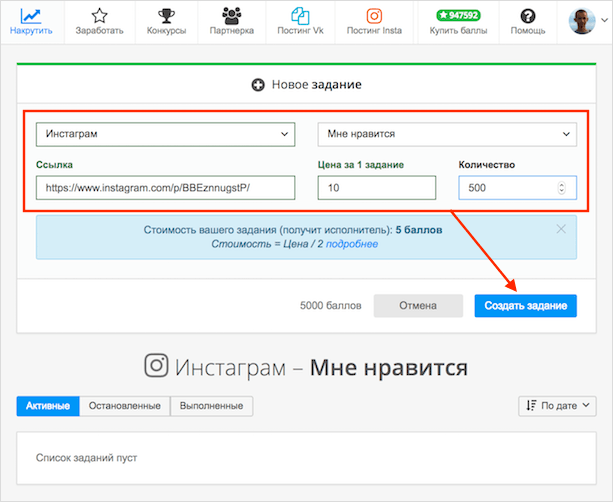The image size is (613, 502).
Task: Follow the подробнее link
Action: (352, 244)
